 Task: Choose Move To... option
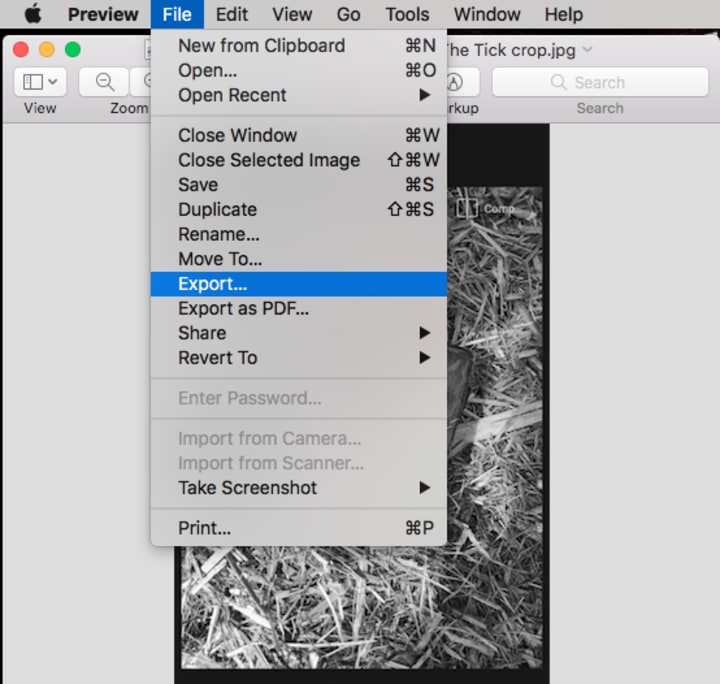(x=299, y=259)
